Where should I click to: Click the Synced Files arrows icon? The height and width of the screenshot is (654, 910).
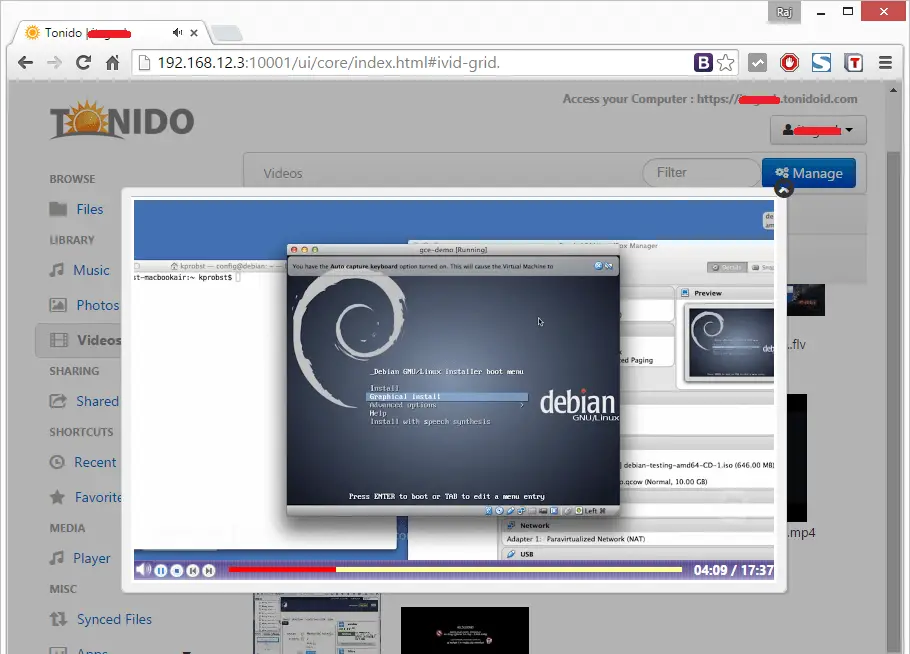(x=58, y=619)
